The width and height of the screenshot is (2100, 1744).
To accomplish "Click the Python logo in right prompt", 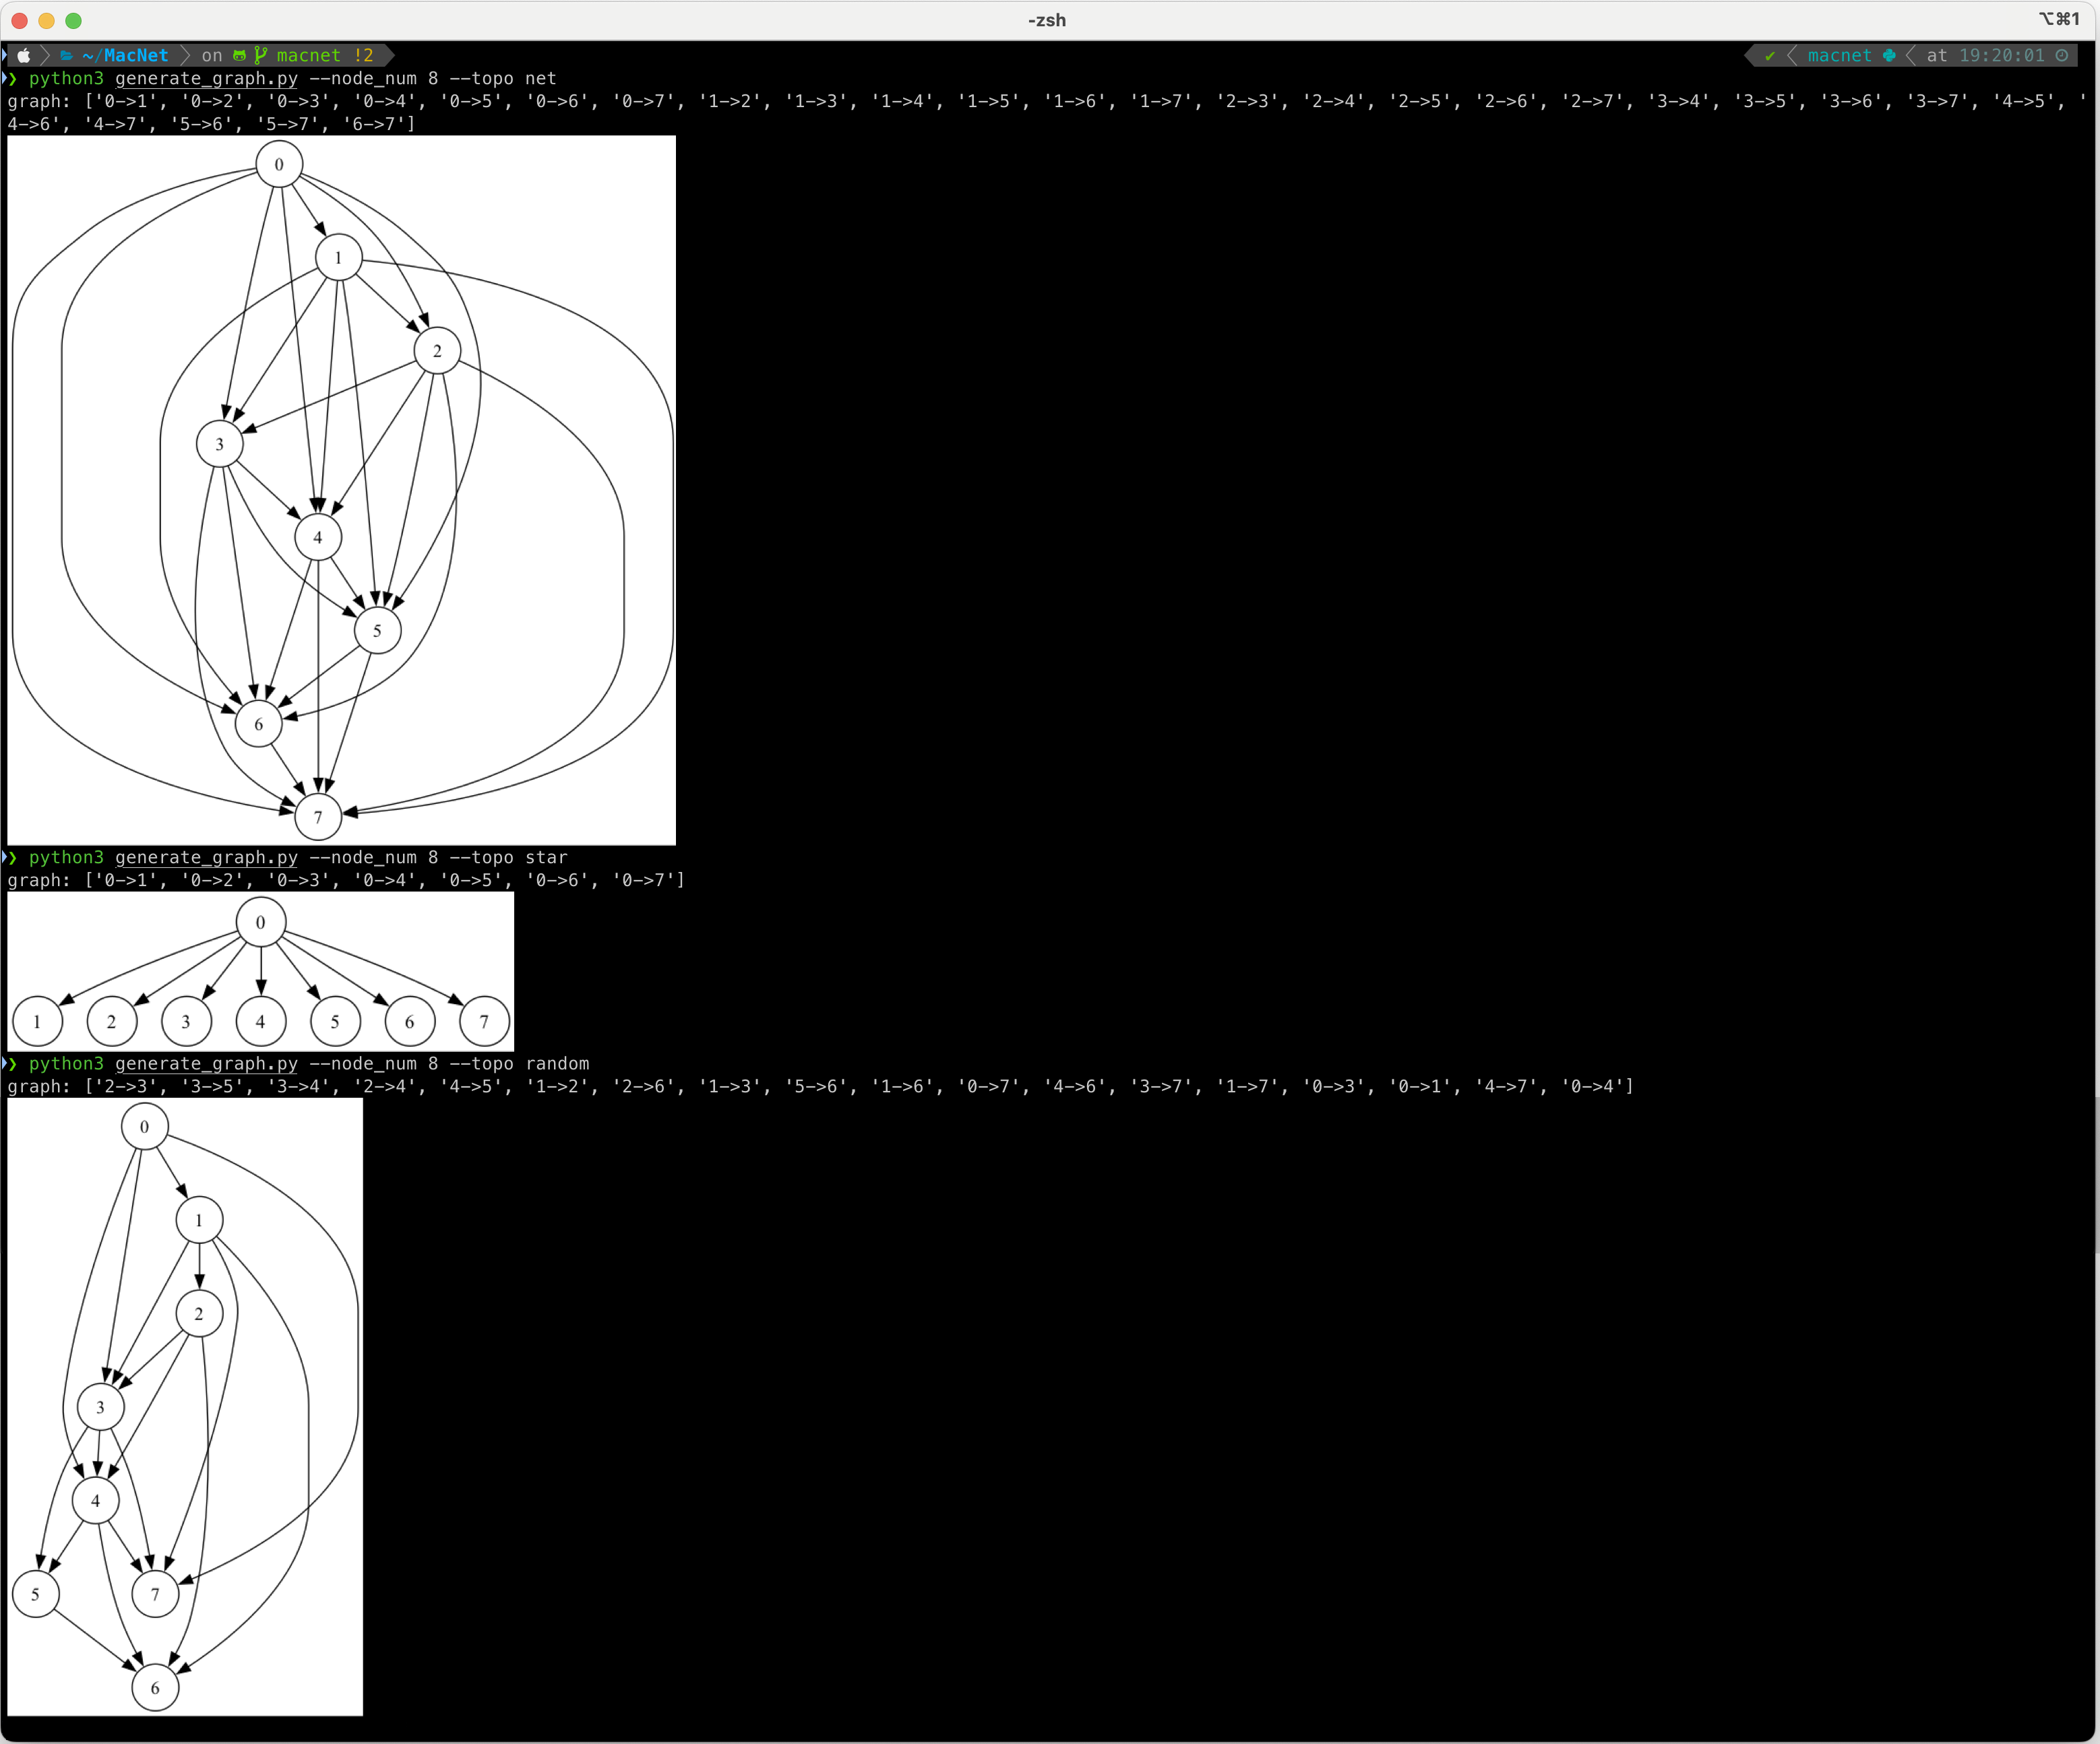I will (x=1889, y=56).
